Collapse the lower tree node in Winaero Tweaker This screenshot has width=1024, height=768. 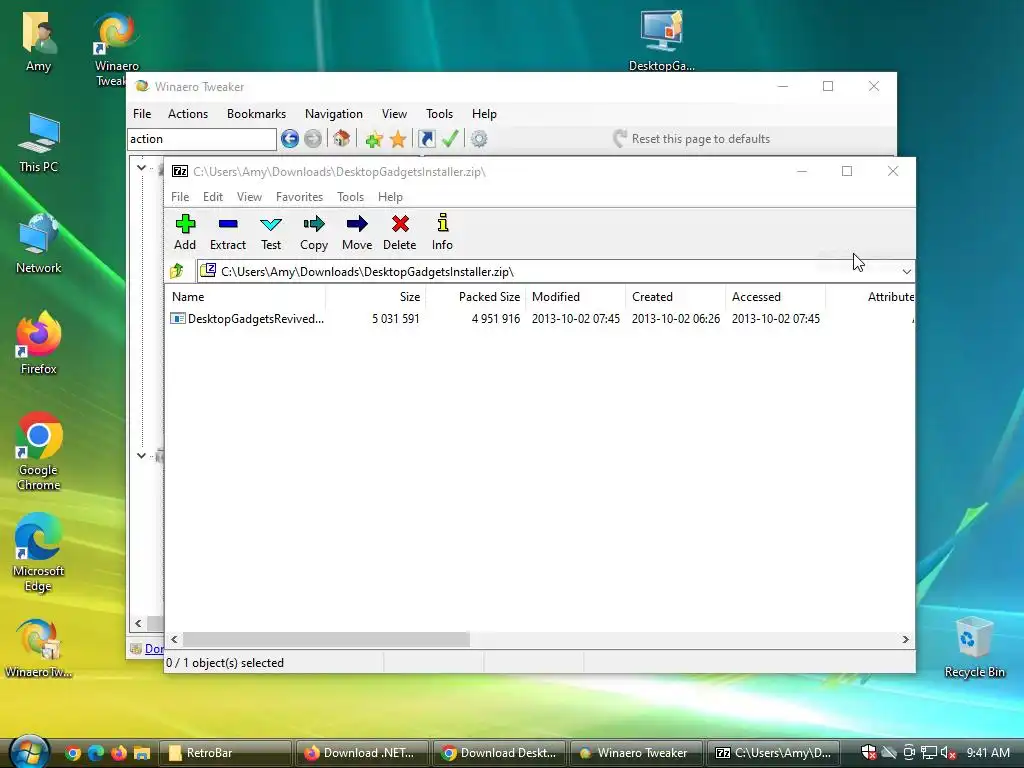[141, 455]
